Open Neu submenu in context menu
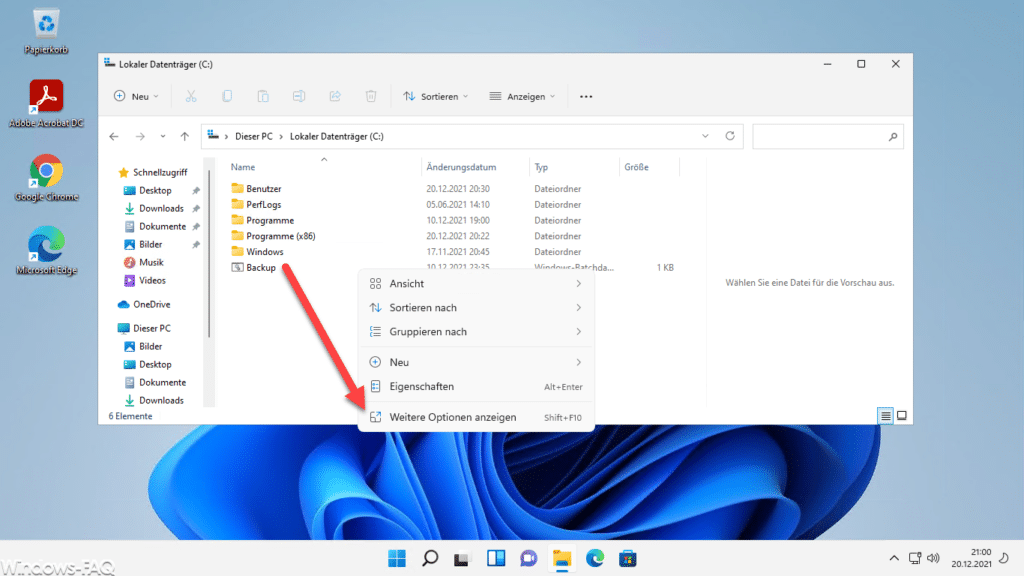This screenshot has width=1024, height=576. (x=476, y=362)
